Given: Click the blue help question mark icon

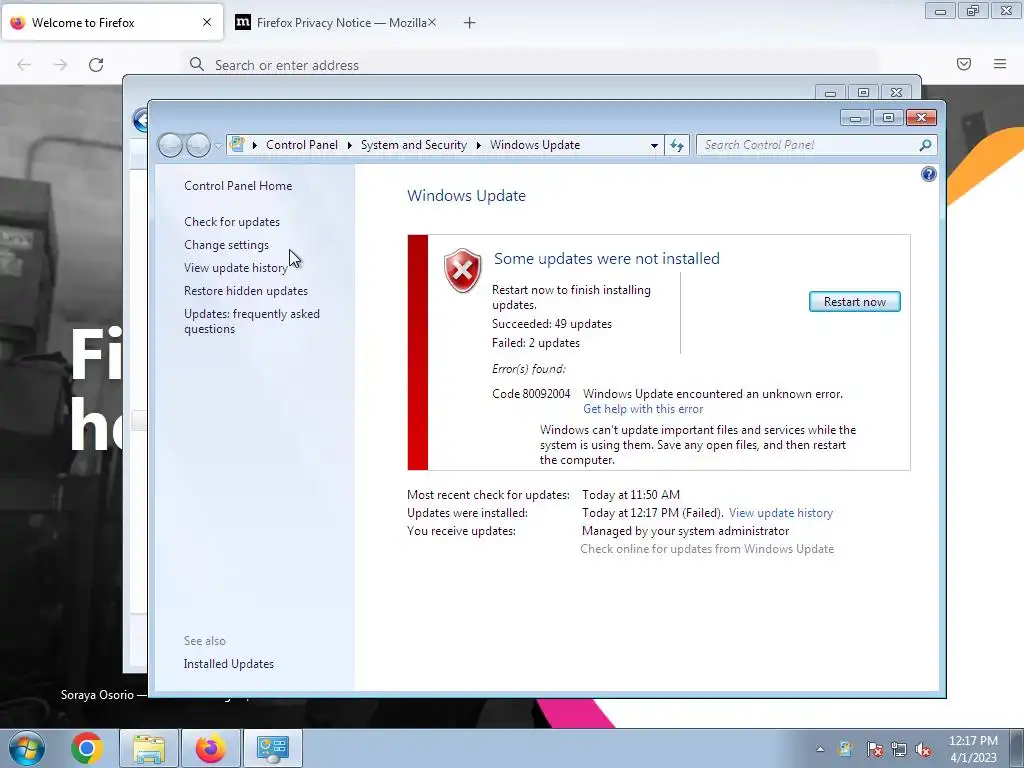Looking at the screenshot, I should 928,174.
